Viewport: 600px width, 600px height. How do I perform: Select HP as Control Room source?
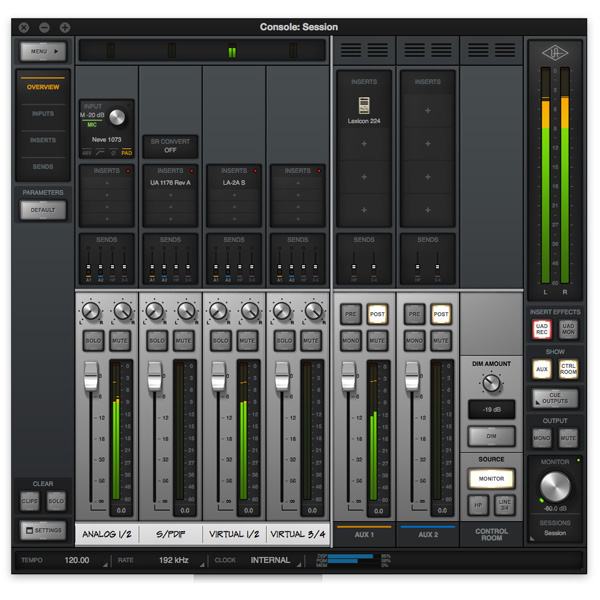(x=478, y=505)
